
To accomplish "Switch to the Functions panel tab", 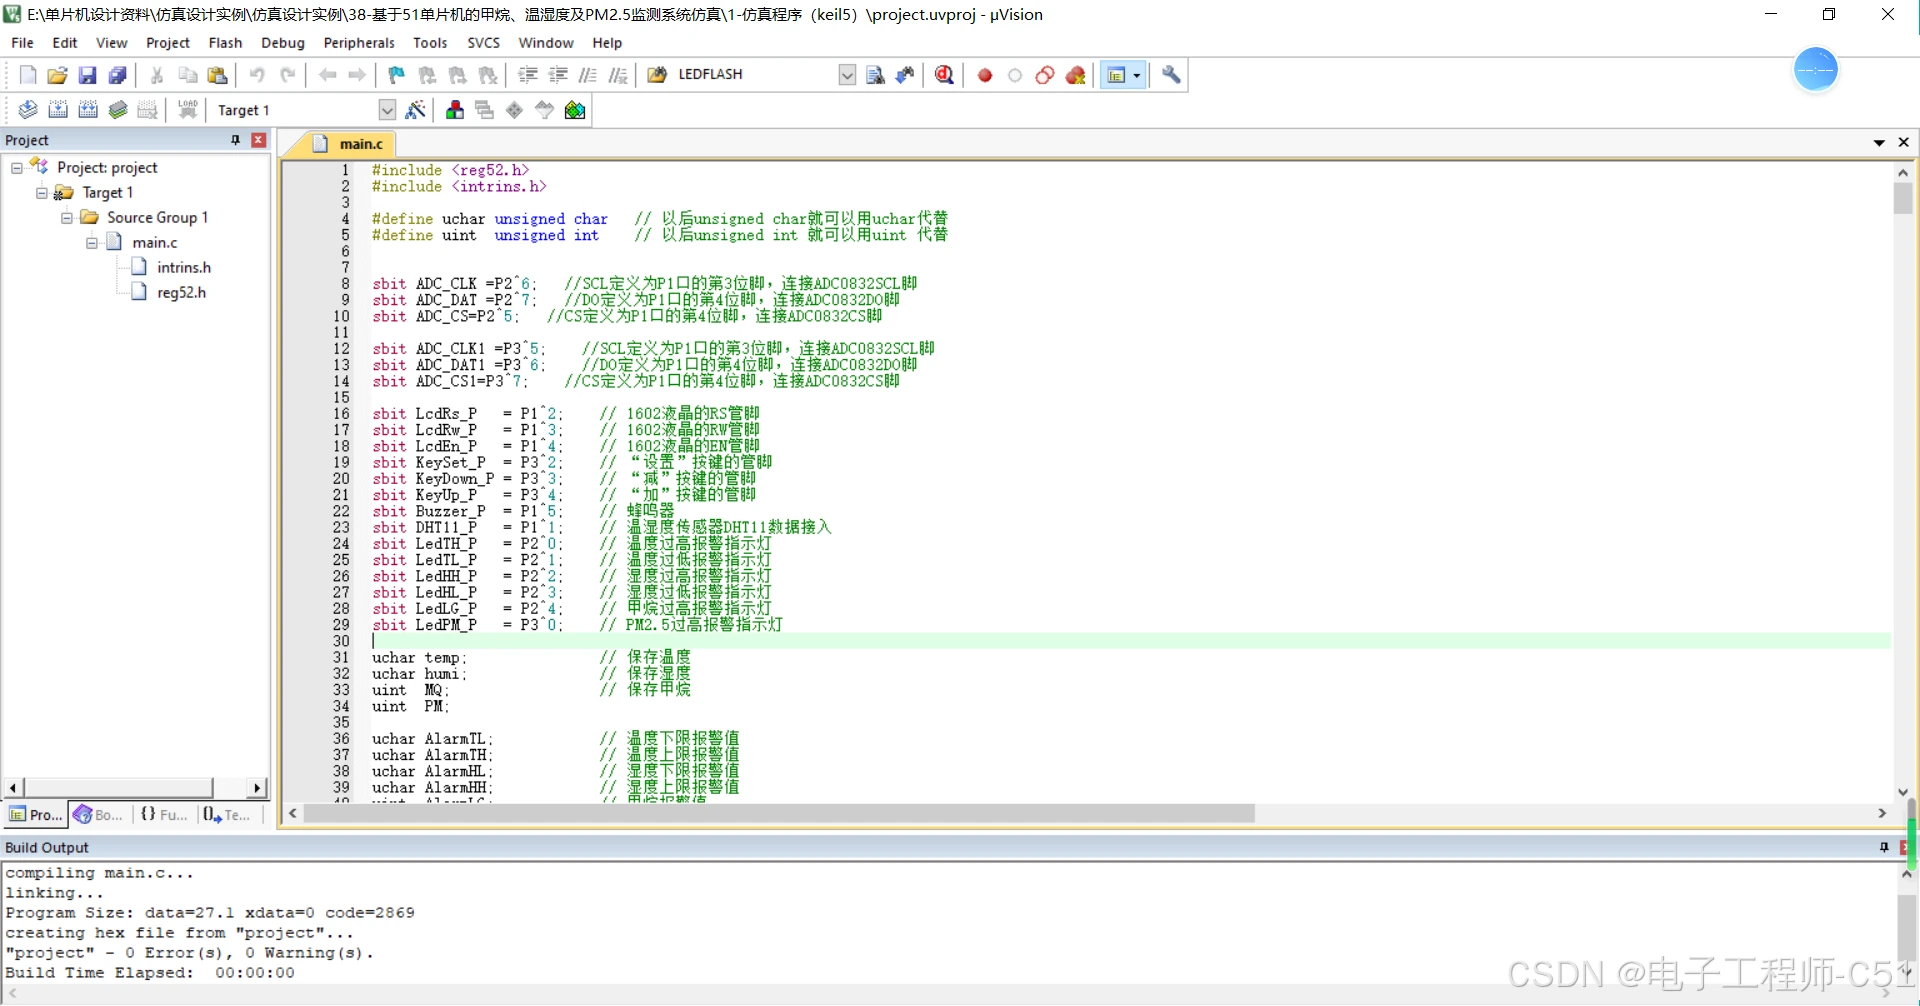I will (x=165, y=815).
